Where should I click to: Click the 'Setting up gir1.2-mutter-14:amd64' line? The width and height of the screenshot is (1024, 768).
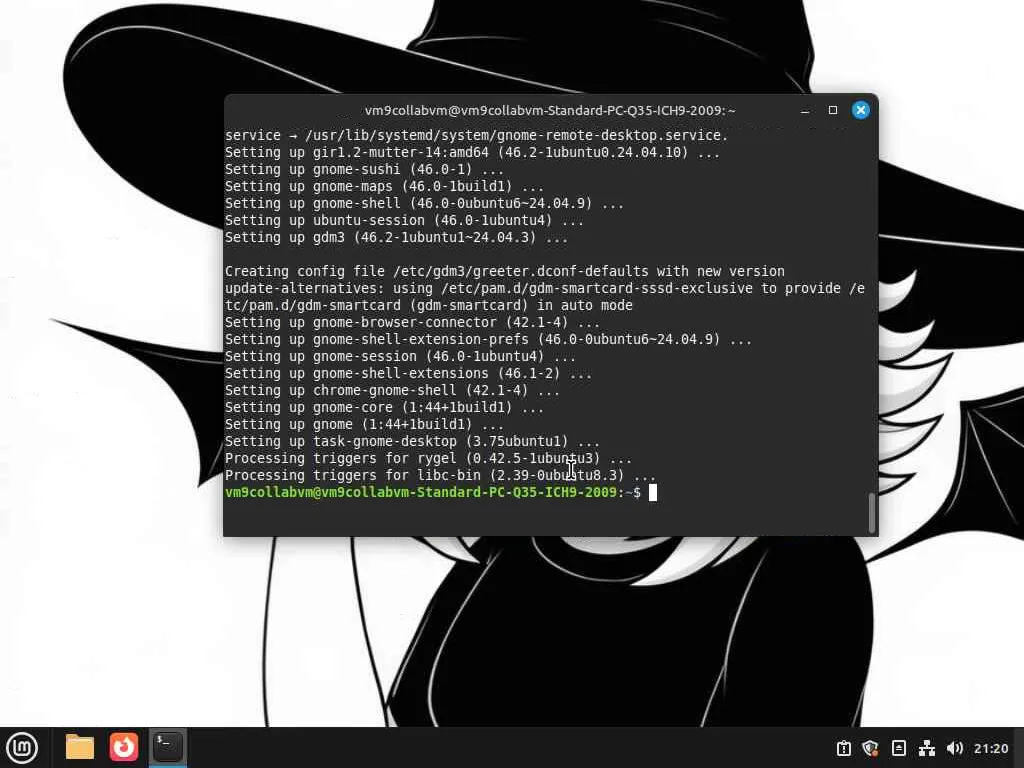(x=472, y=152)
